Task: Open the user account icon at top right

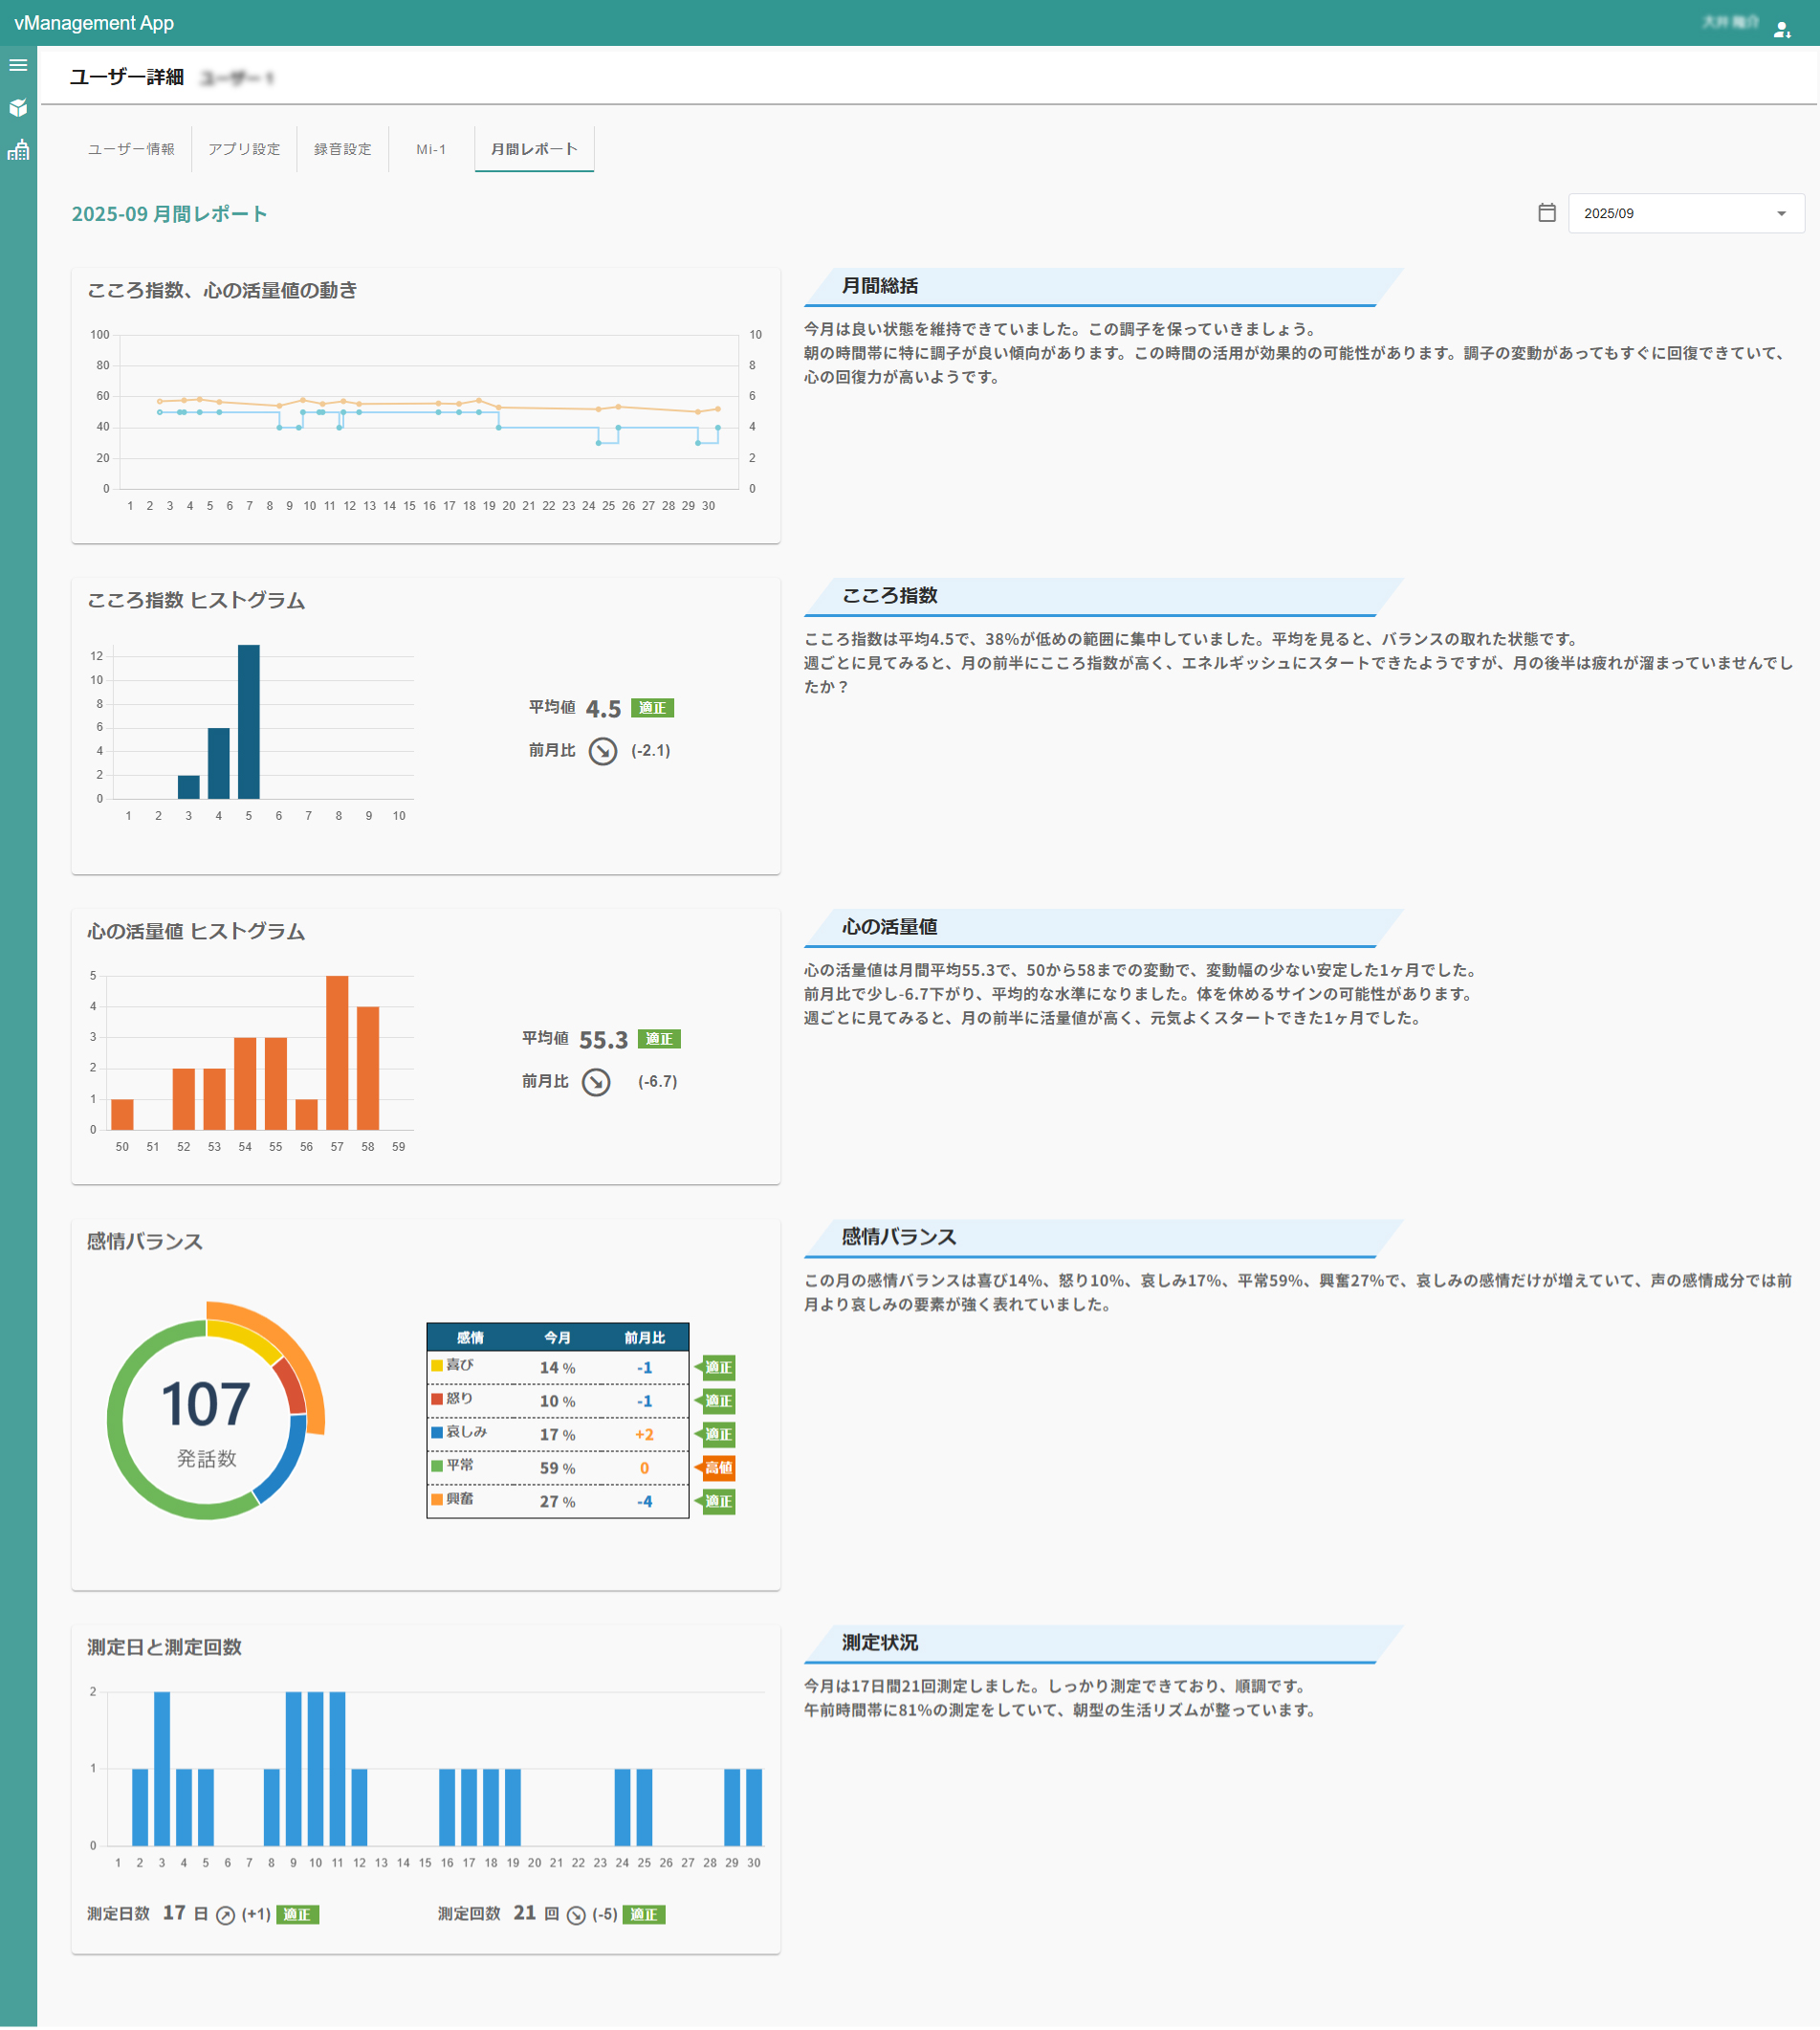Action: [1784, 29]
